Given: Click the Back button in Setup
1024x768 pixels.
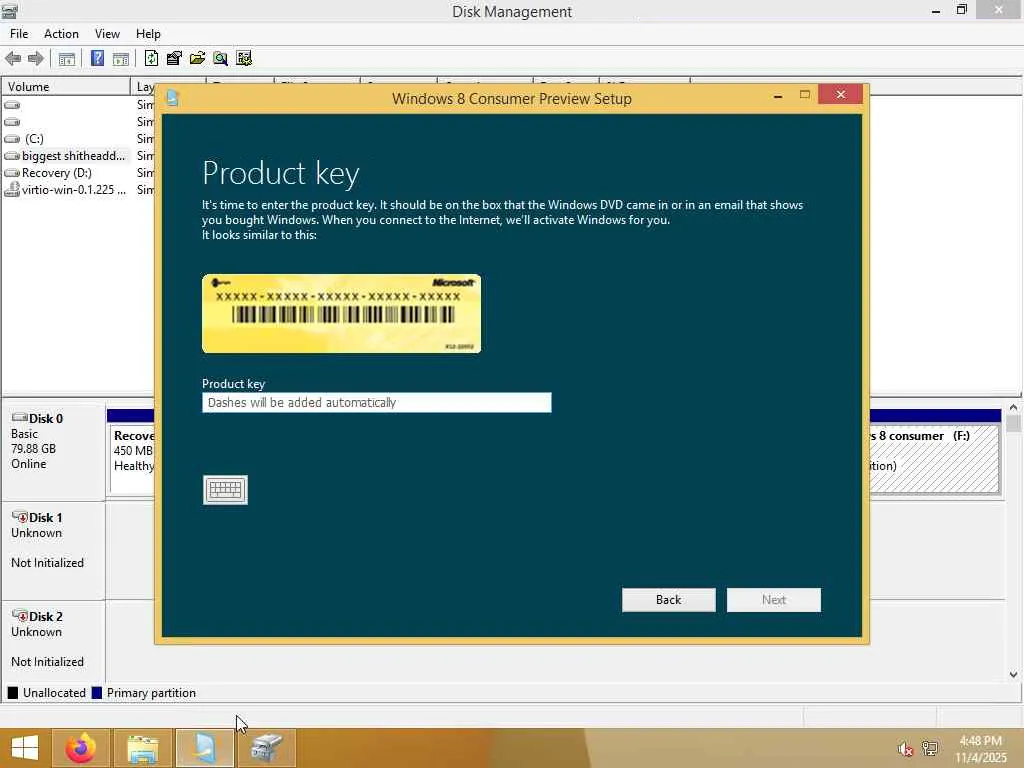Looking at the screenshot, I should click(669, 600).
